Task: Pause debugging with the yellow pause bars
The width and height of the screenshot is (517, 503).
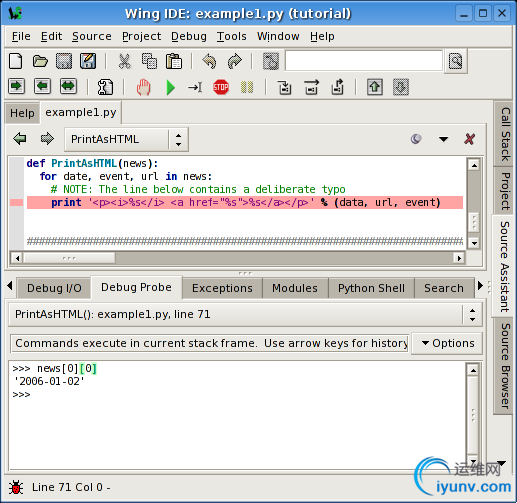Action: 247,87
